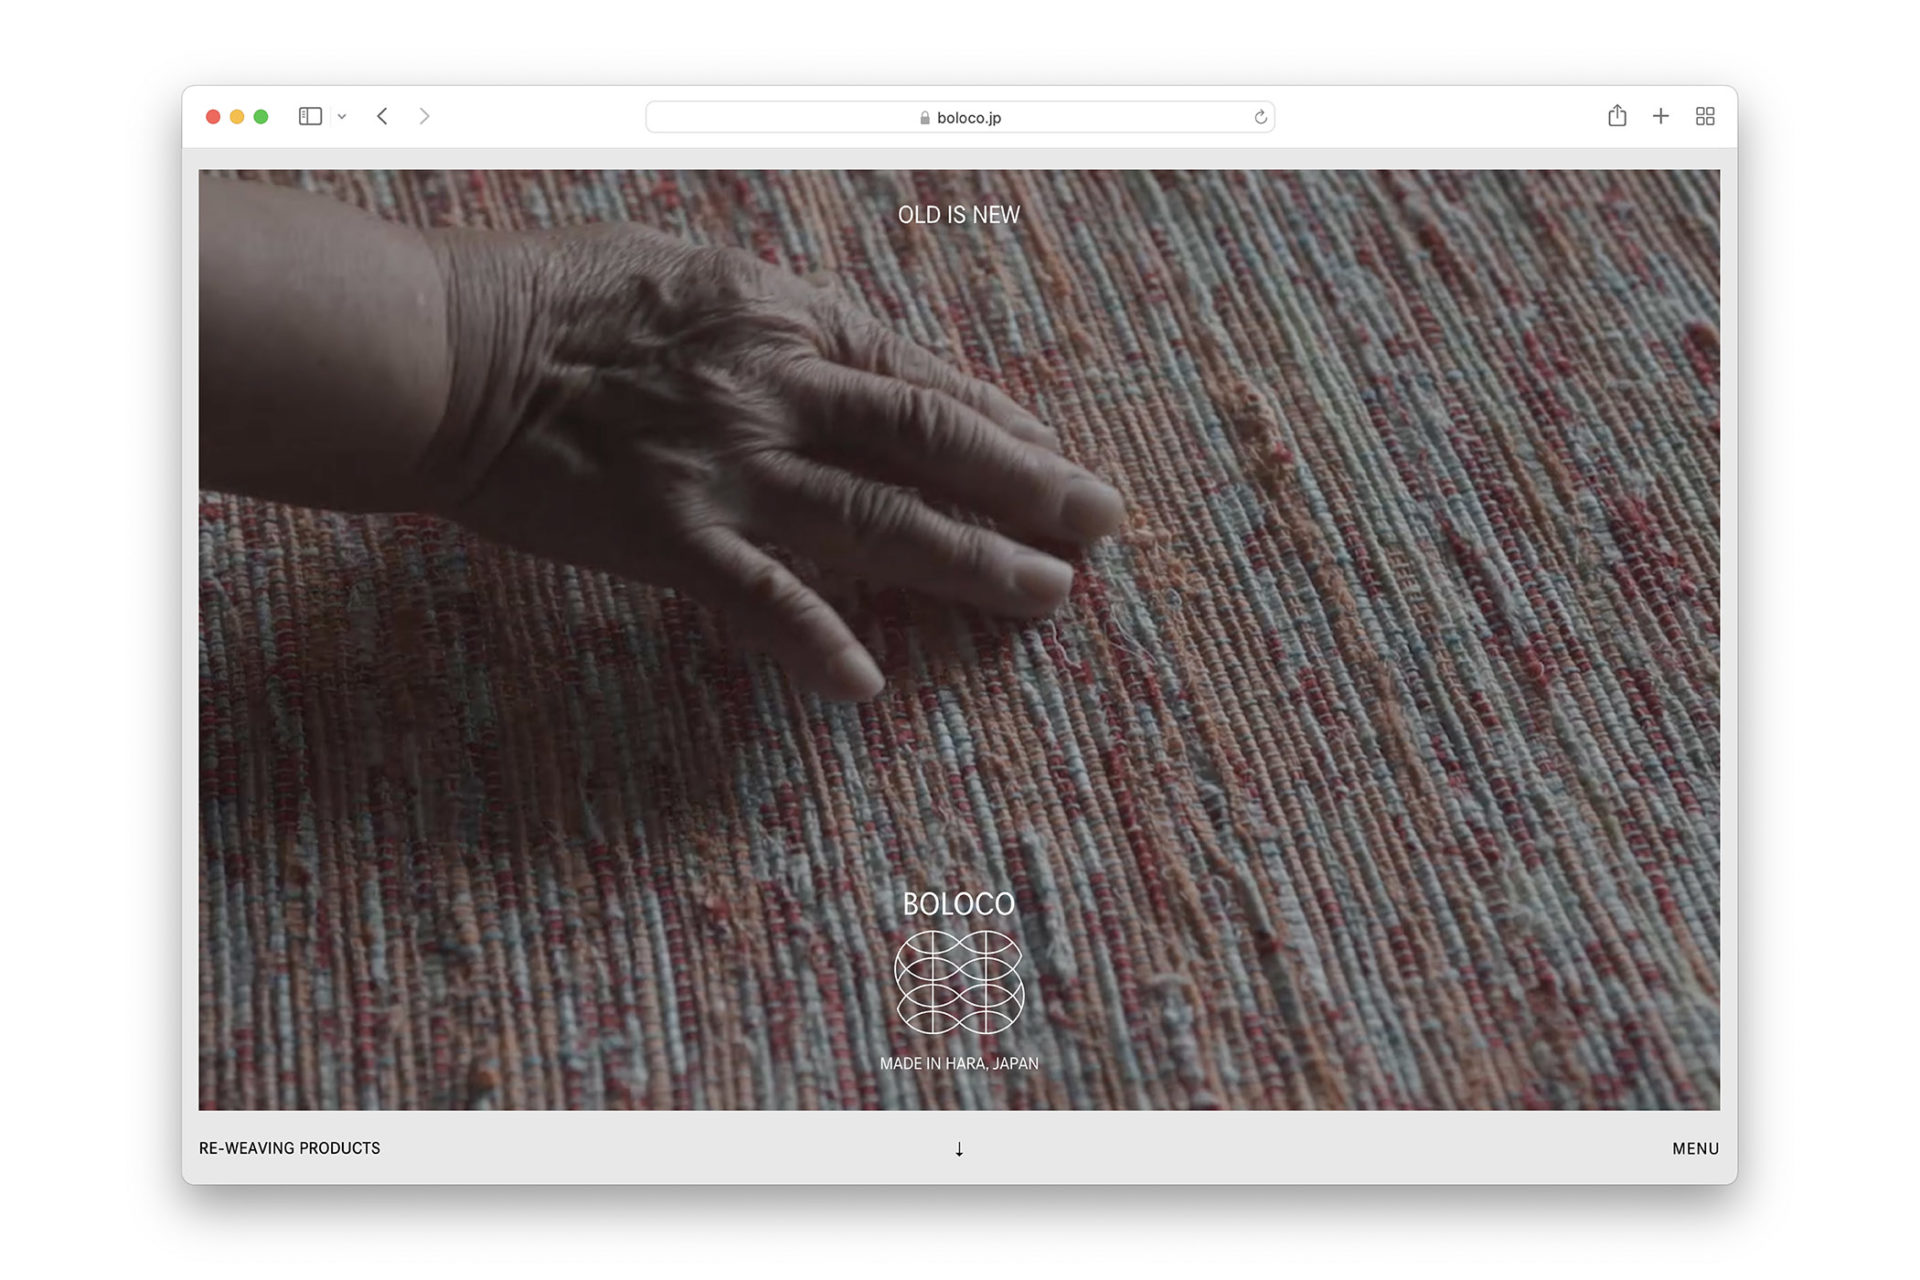Open the site MENU
This screenshot has width=1920, height=1280.
(1695, 1149)
